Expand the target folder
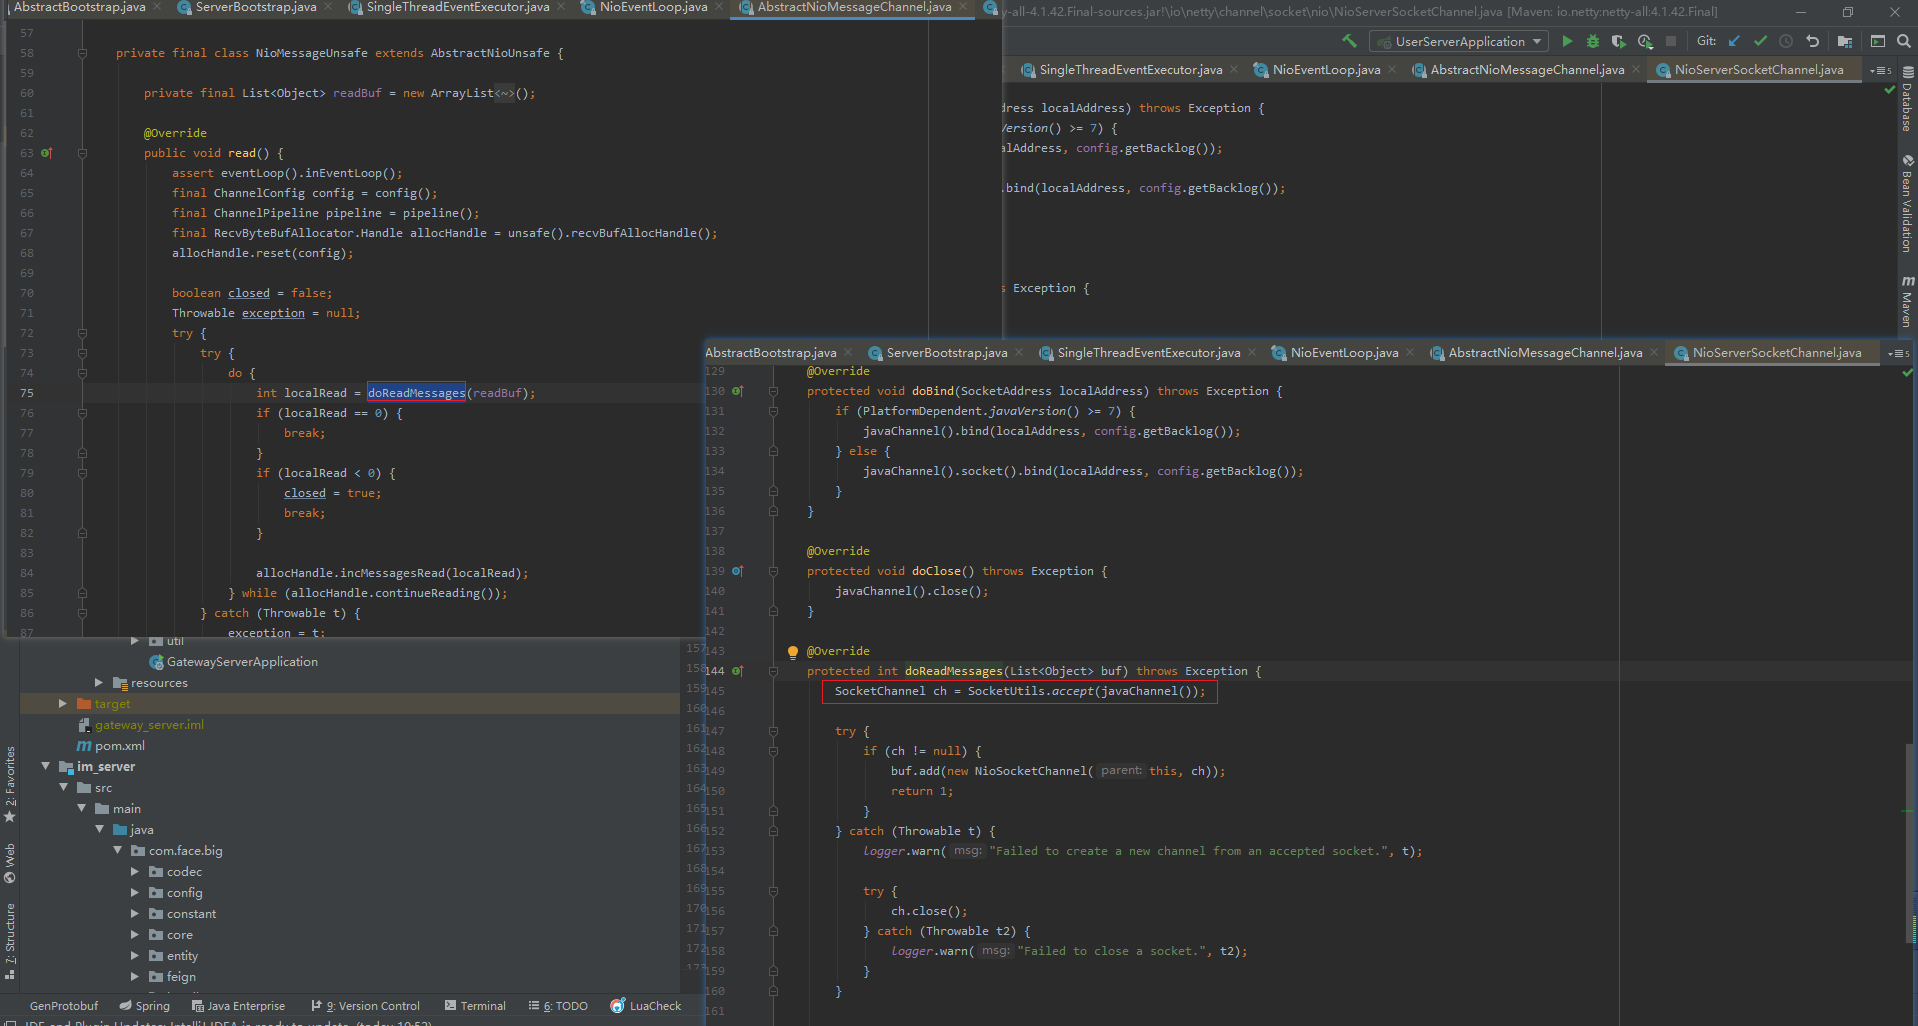Image resolution: width=1918 pixels, height=1026 pixels. pyautogui.click(x=63, y=704)
